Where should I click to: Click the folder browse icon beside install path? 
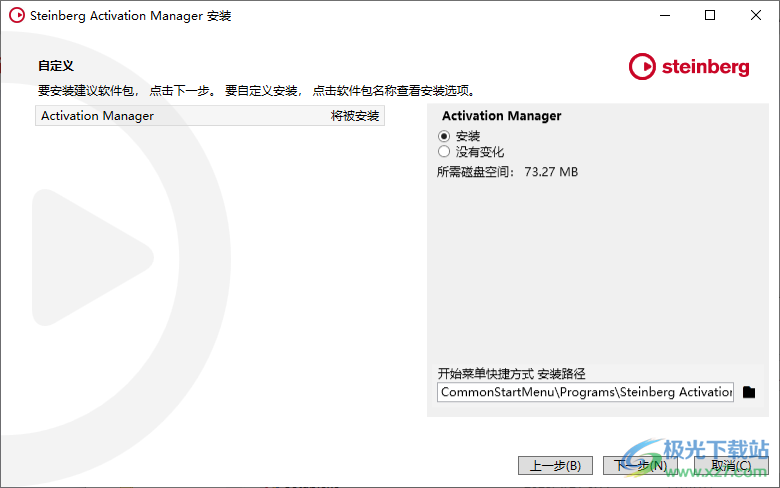click(749, 392)
